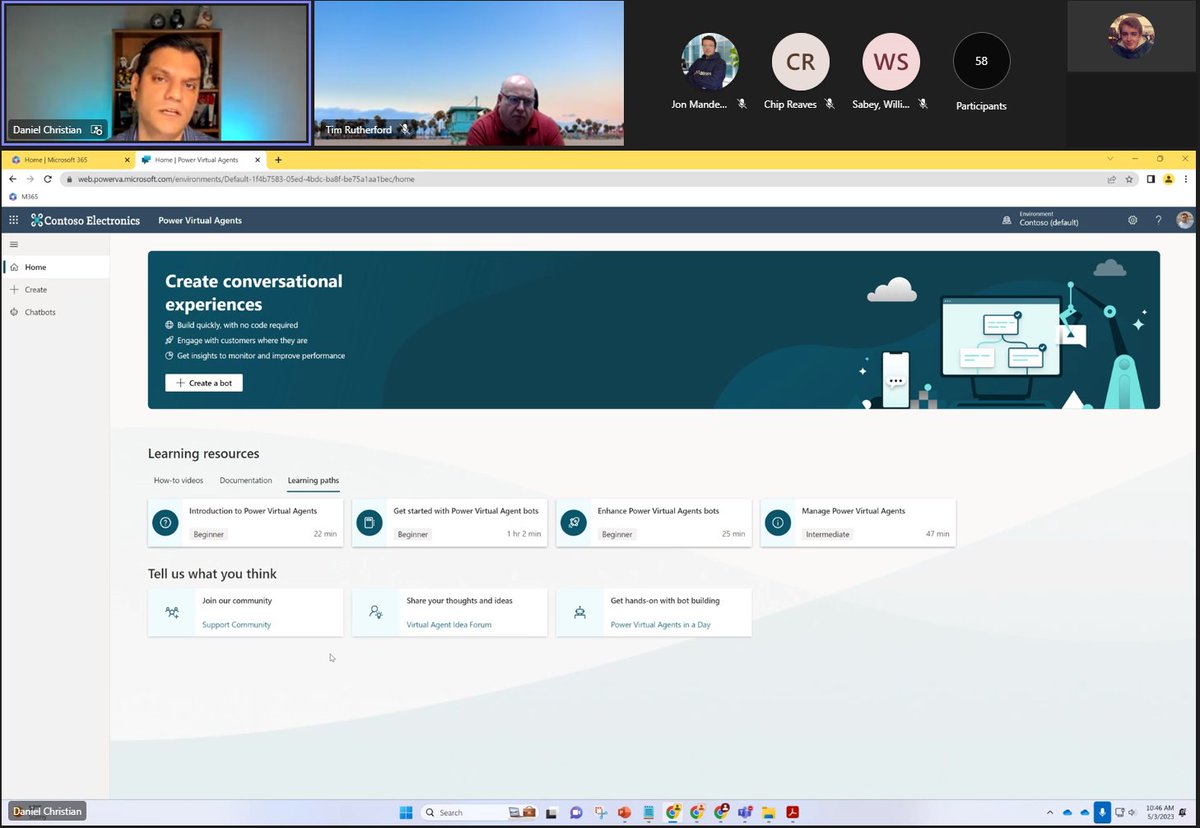Collapse the left navigation hamburger menu

pyautogui.click(x=14, y=244)
